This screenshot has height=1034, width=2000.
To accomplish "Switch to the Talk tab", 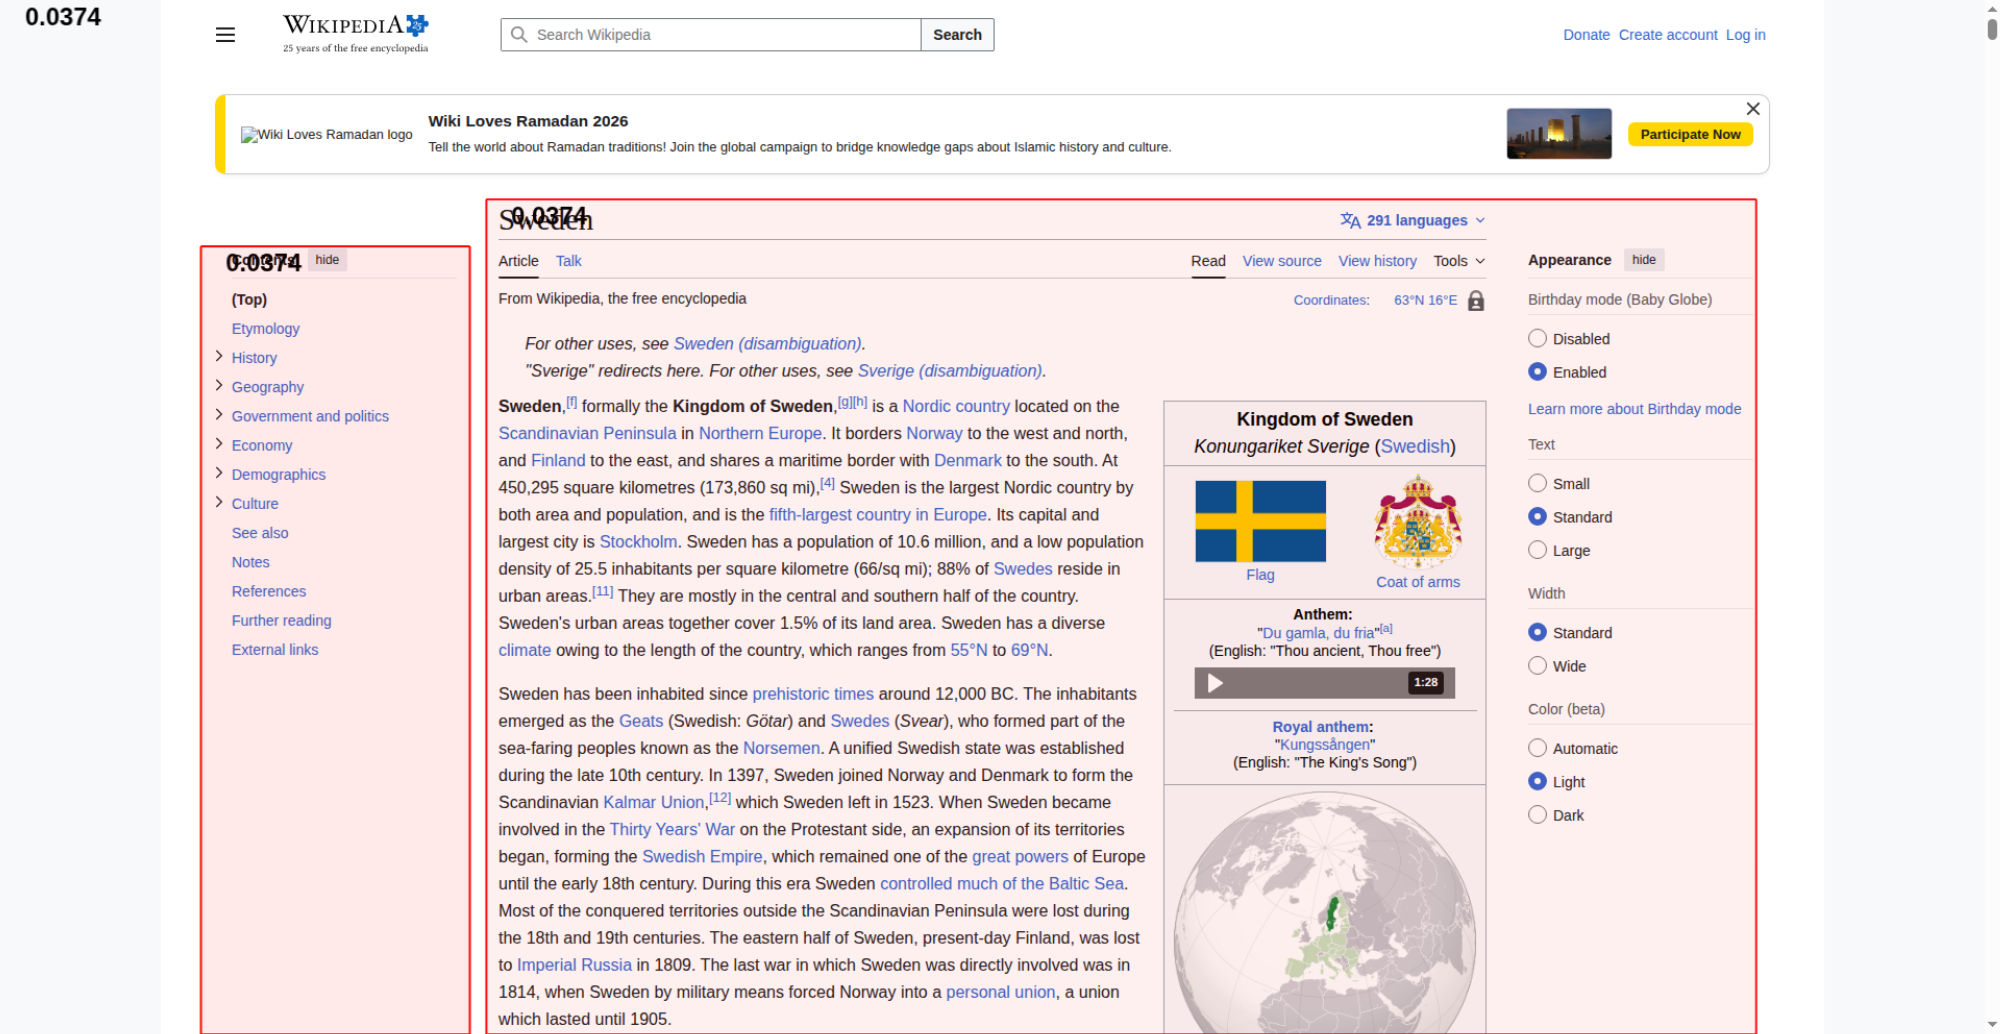I will click(568, 261).
